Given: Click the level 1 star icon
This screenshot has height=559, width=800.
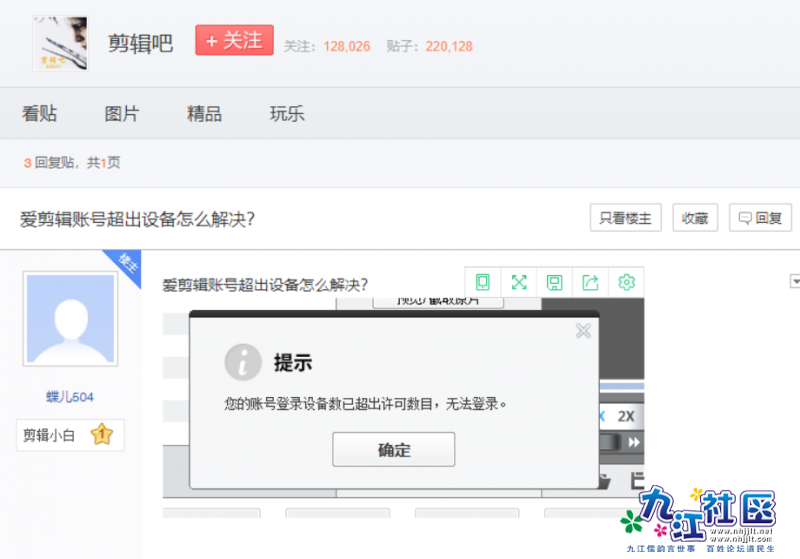Looking at the screenshot, I should (102, 435).
